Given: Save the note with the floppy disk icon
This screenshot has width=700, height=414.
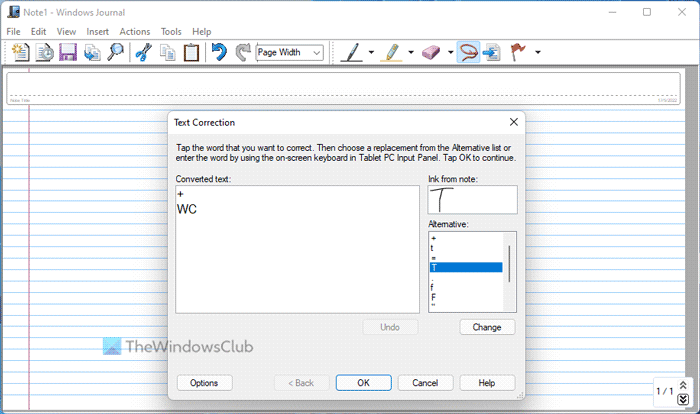Looking at the screenshot, I should 68,52.
